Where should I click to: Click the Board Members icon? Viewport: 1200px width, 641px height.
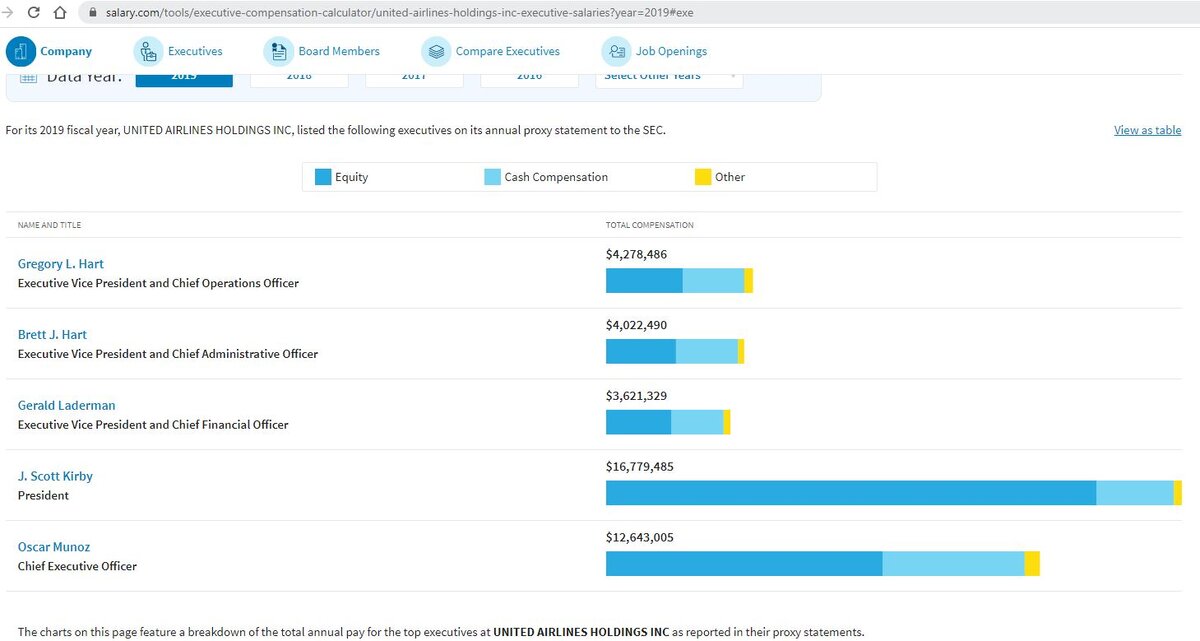pyautogui.click(x=279, y=51)
